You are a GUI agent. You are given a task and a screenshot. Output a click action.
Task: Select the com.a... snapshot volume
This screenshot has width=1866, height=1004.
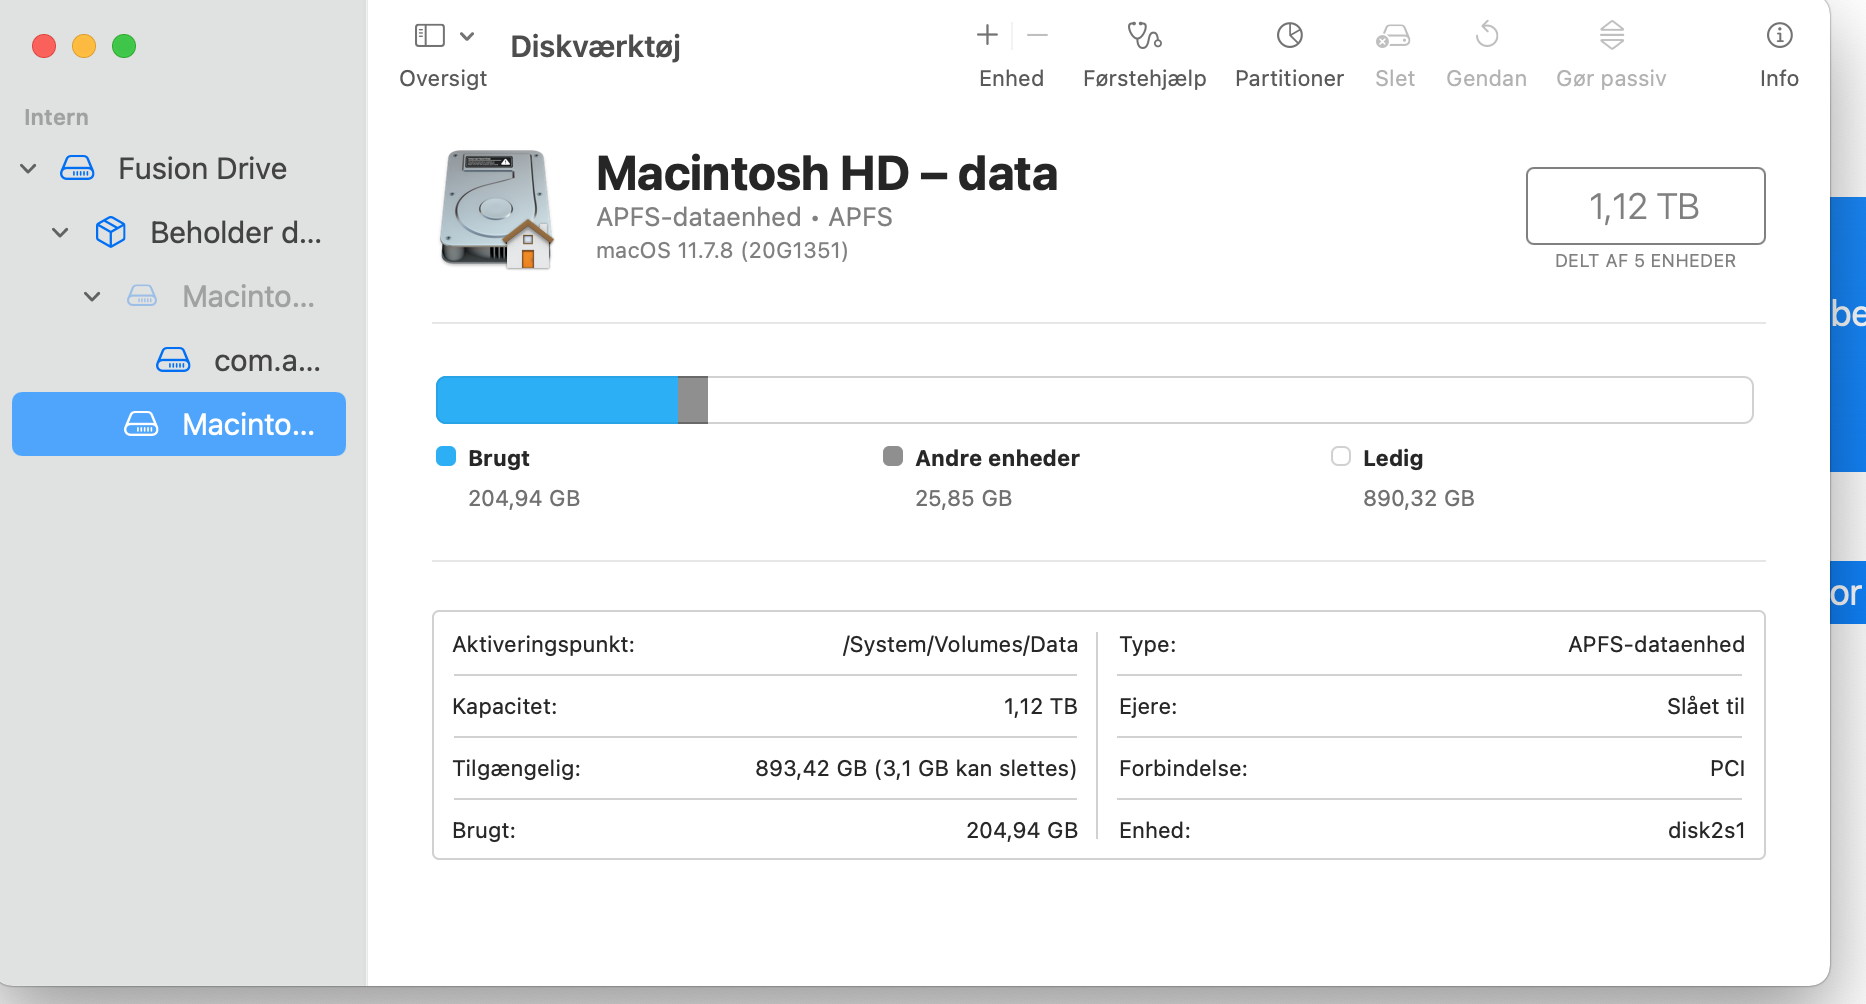[x=240, y=360]
